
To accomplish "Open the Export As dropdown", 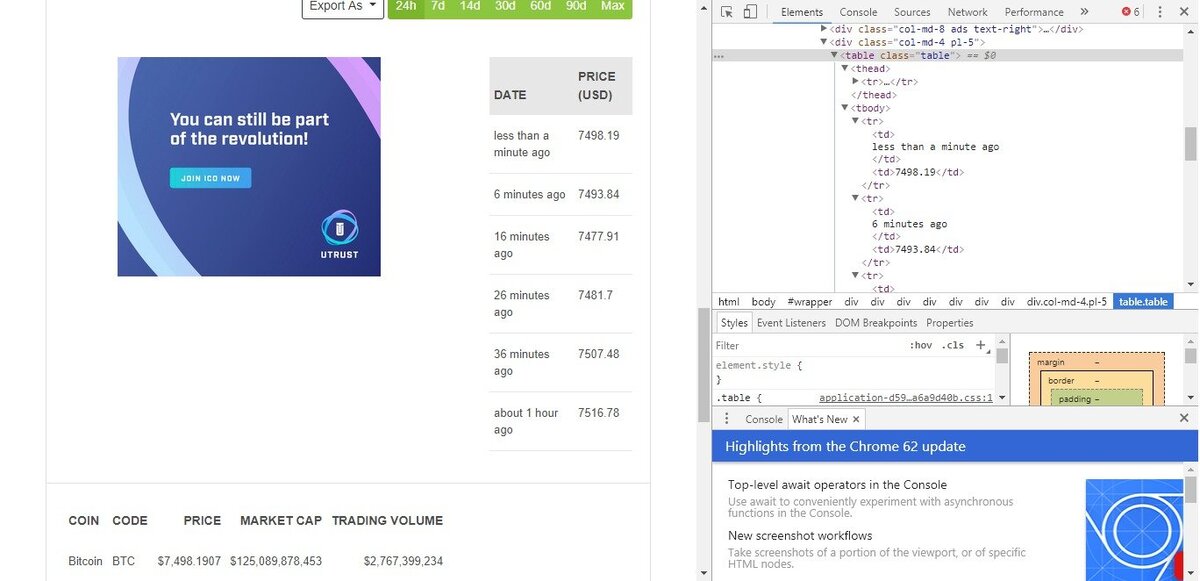I will tap(343, 6).
